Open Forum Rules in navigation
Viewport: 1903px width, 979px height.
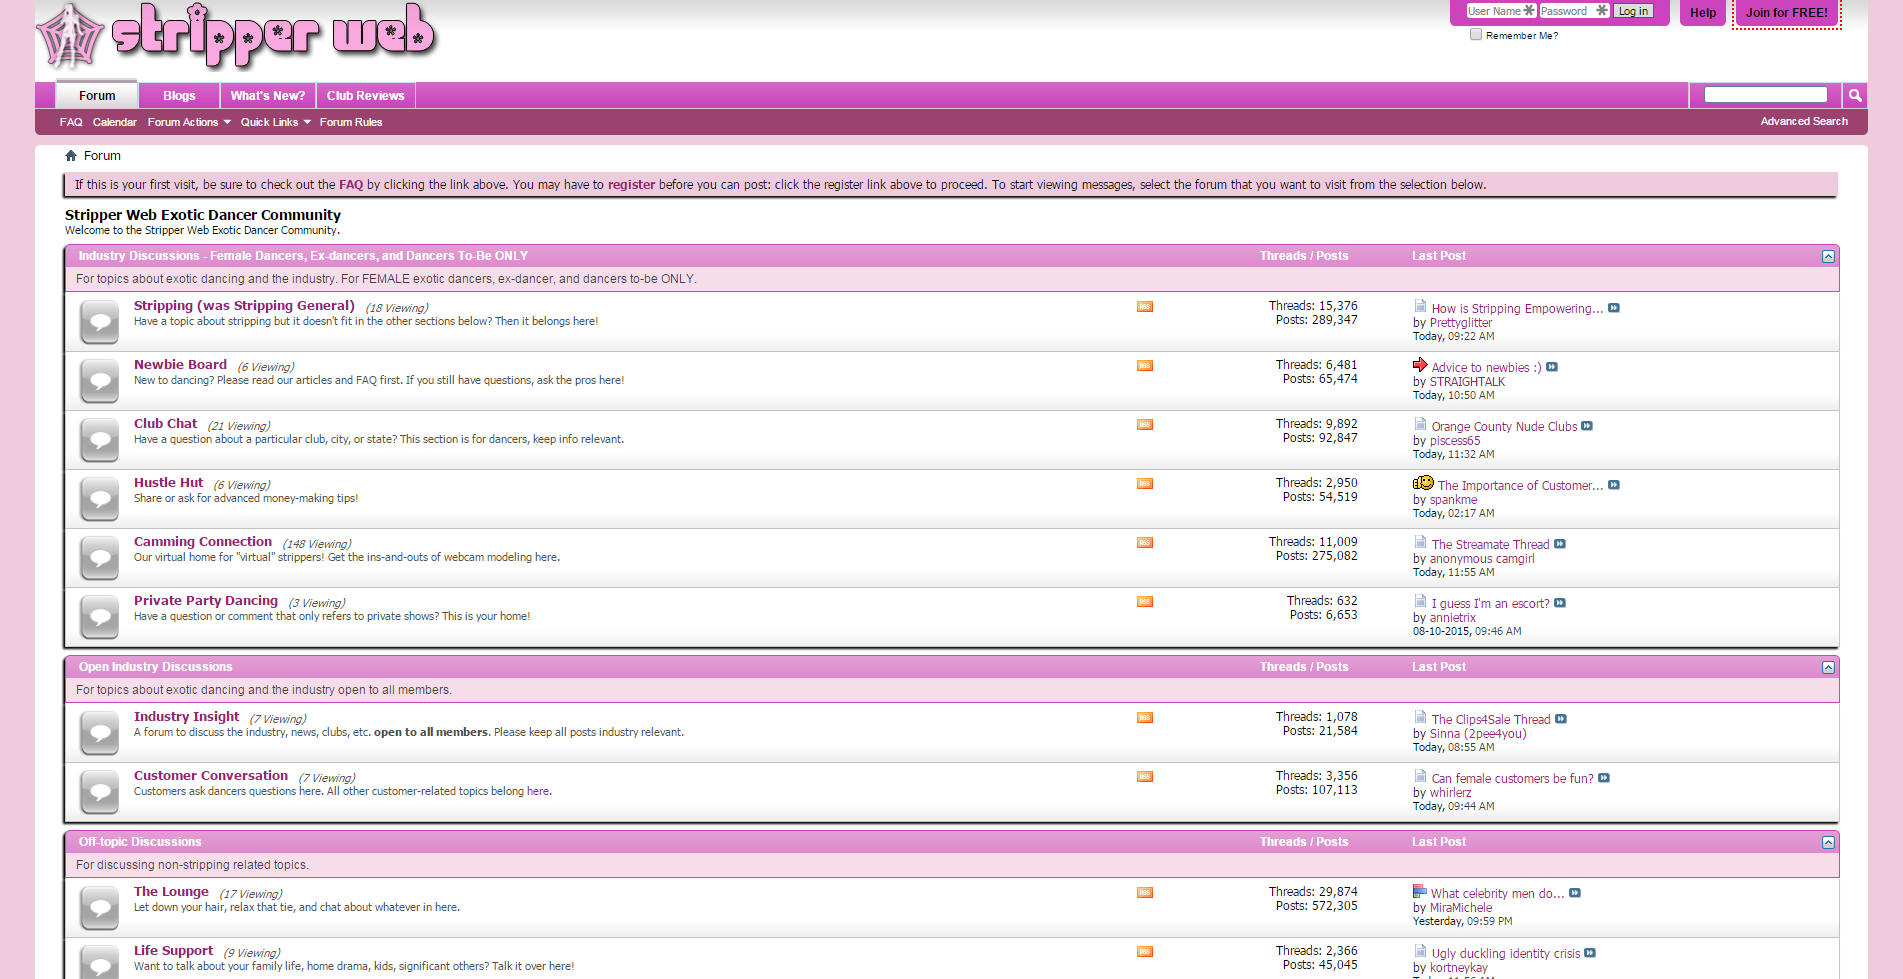[351, 122]
